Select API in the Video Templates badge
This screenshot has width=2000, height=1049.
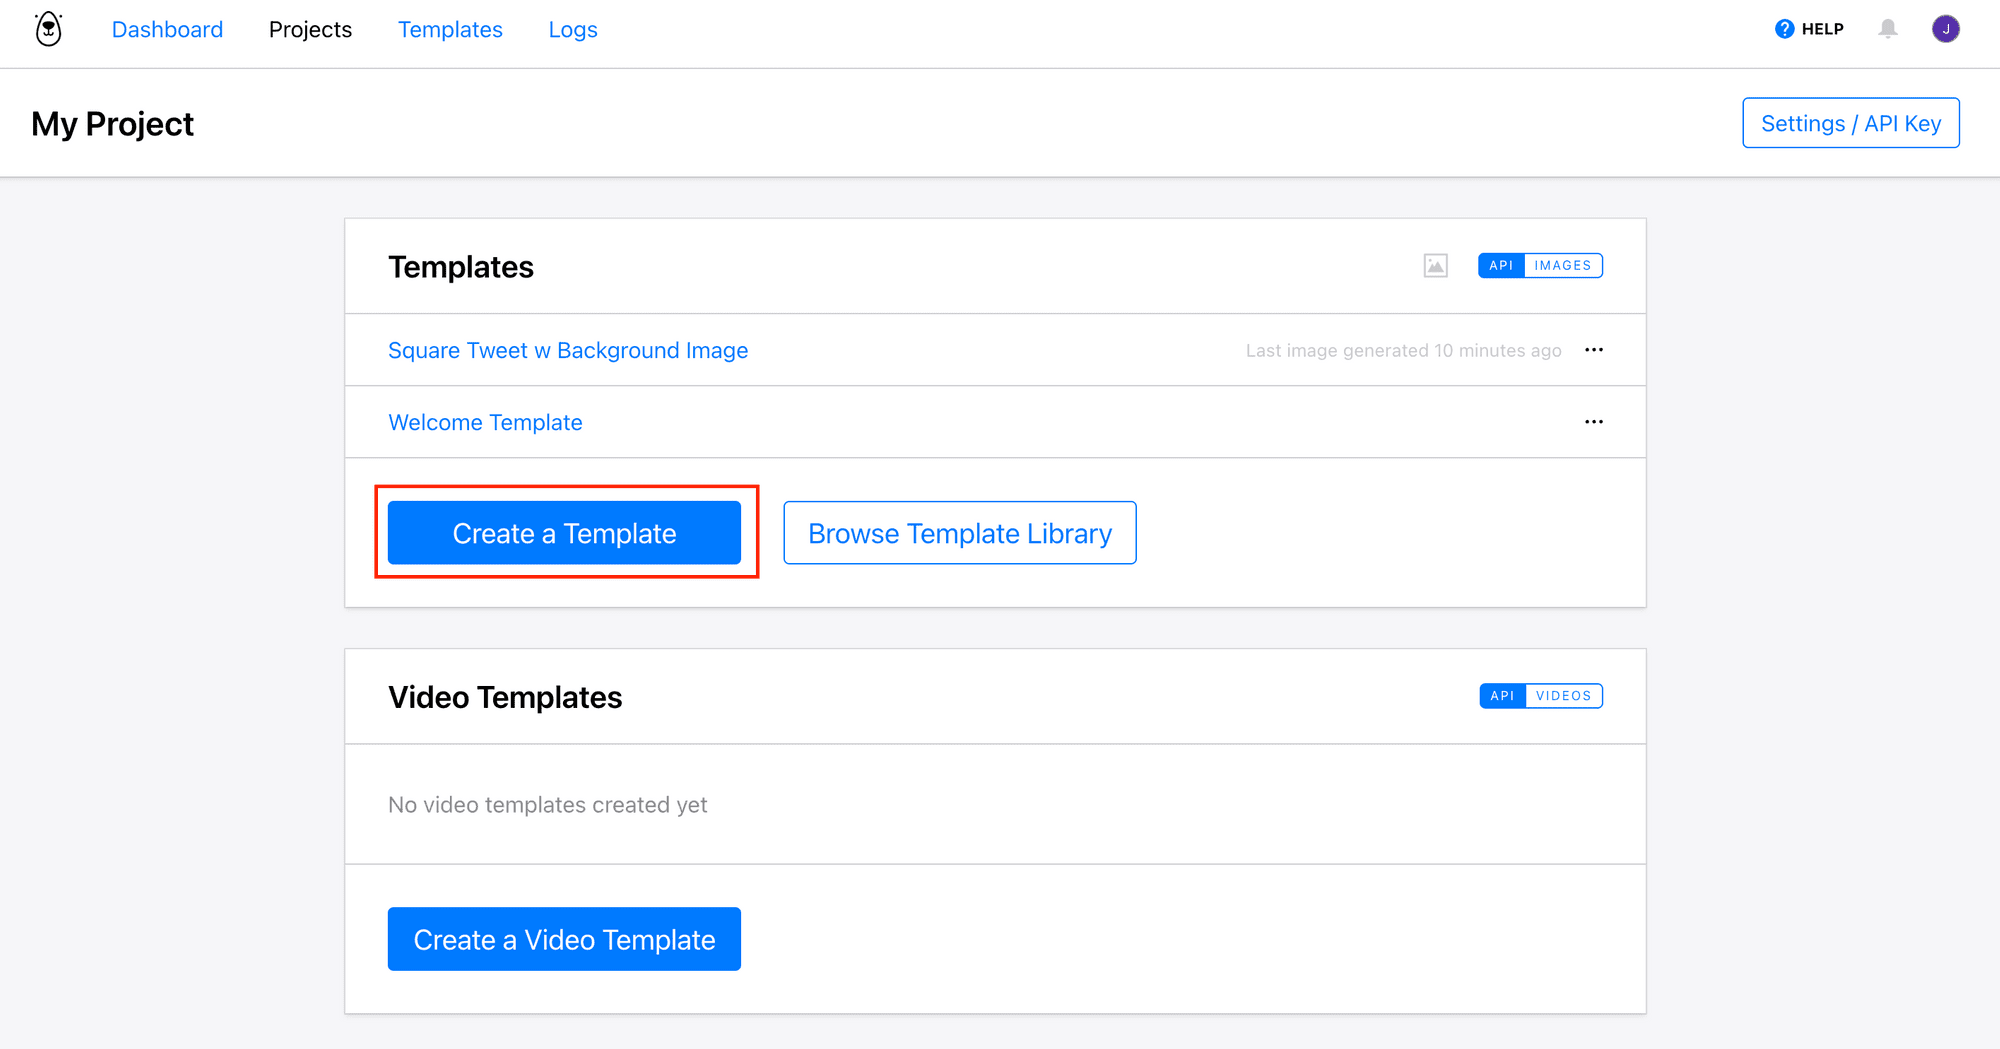(x=1502, y=696)
